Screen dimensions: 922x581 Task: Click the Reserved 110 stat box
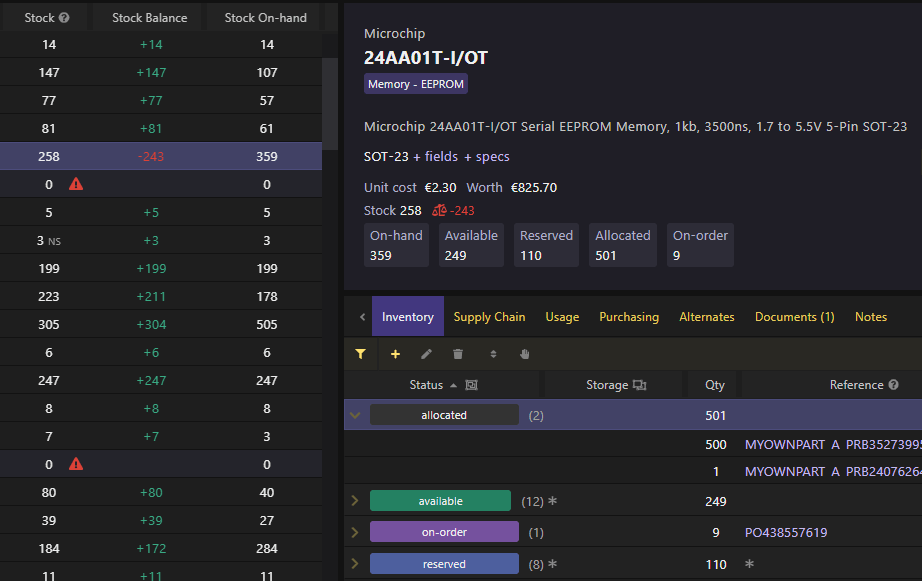pyautogui.click(x=546, y=245)
